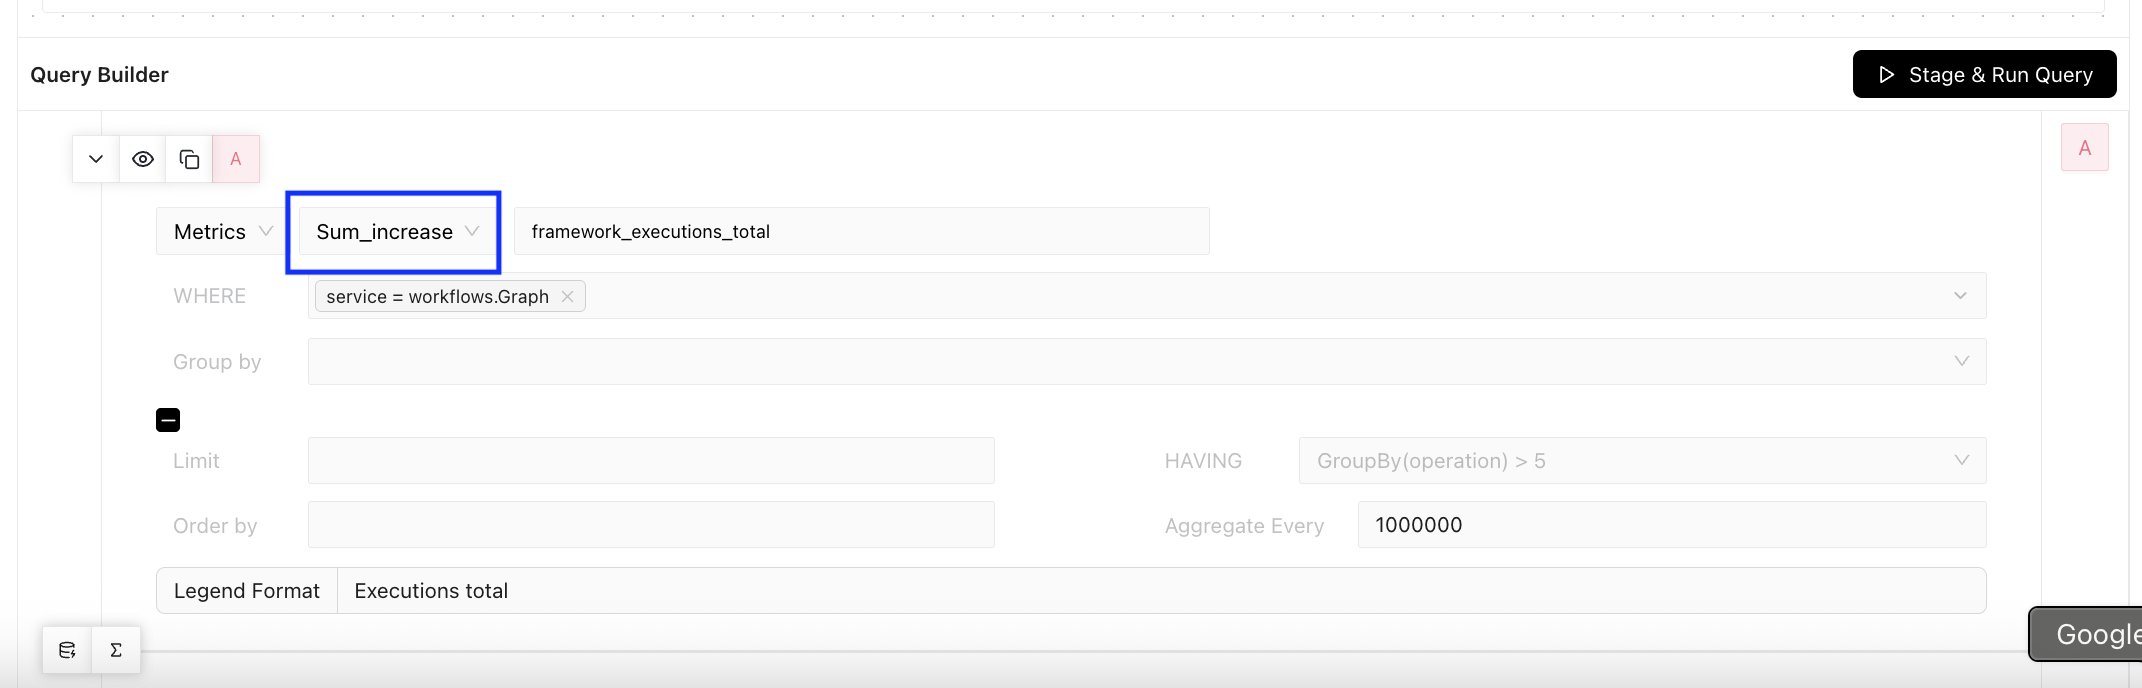Add new query with database icon

67,650
